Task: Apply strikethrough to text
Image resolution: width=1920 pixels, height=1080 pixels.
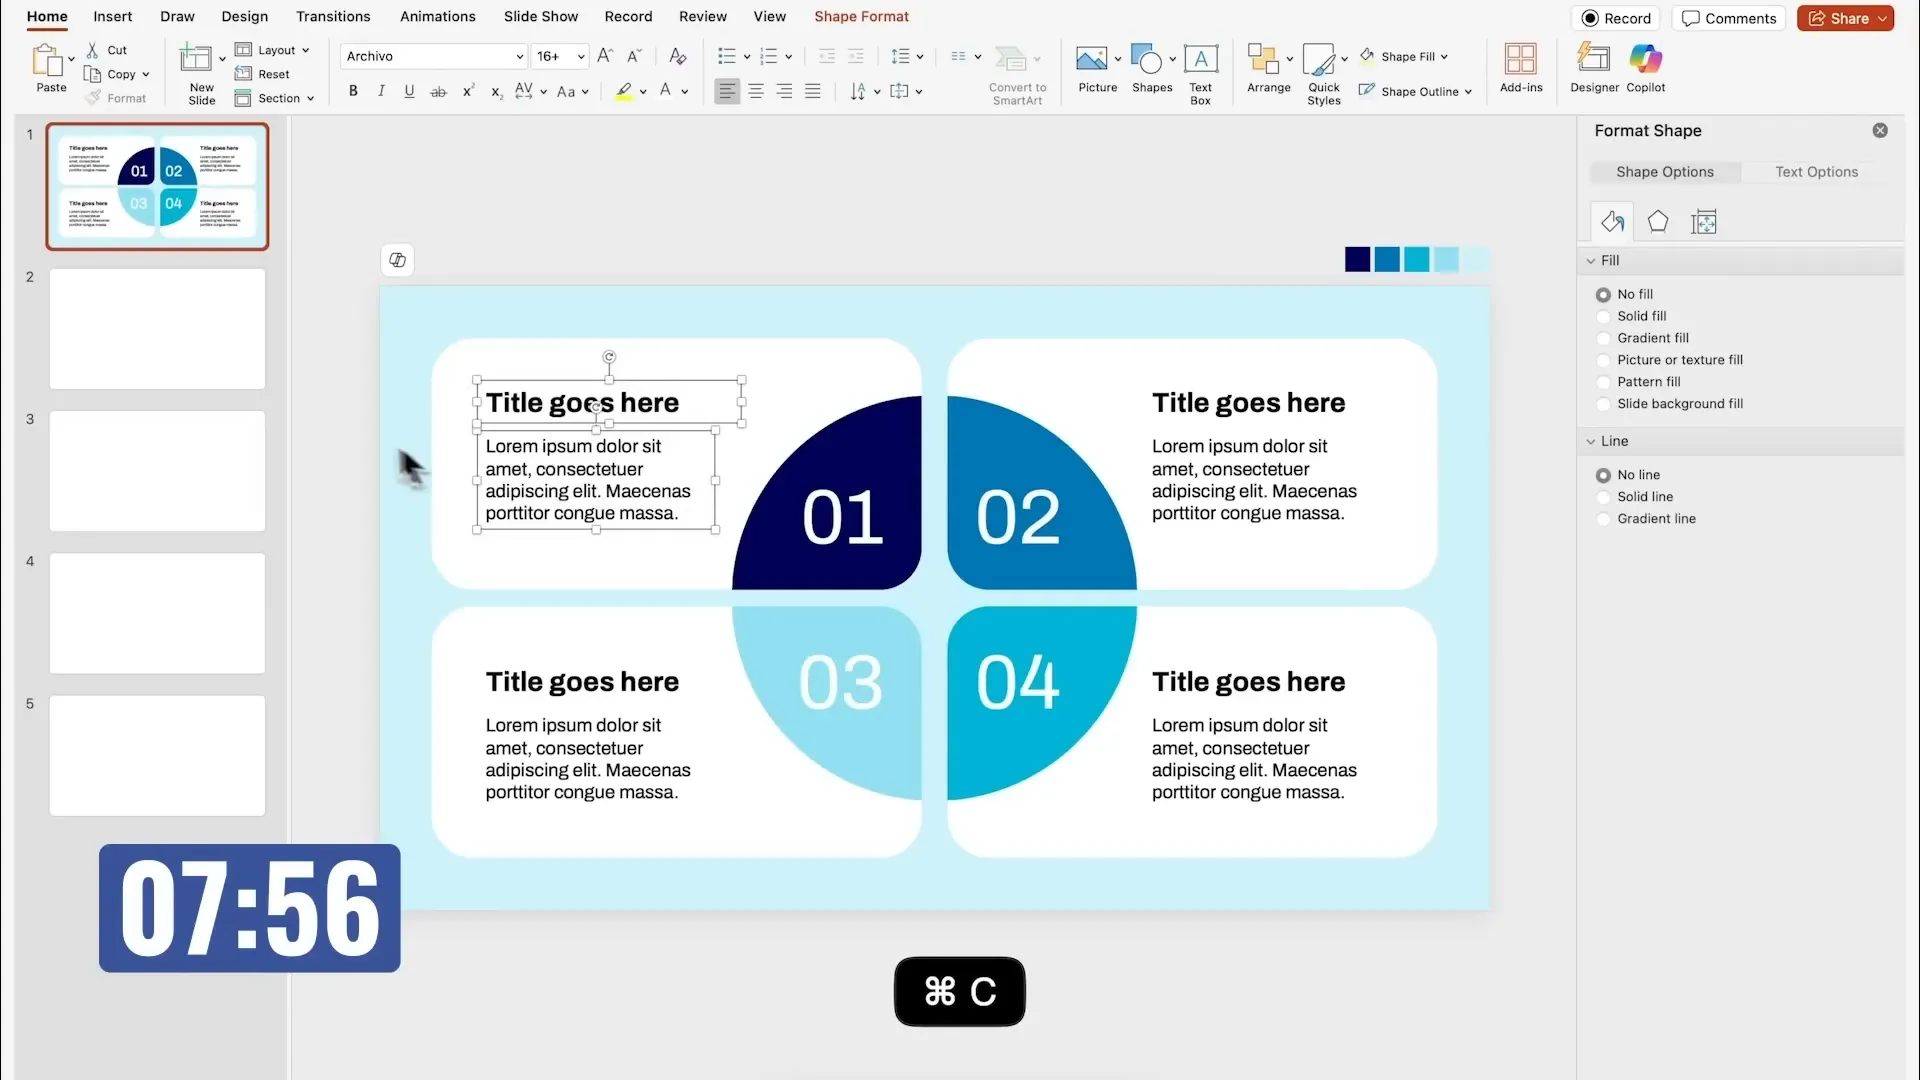Action: [x=438, y=91]
